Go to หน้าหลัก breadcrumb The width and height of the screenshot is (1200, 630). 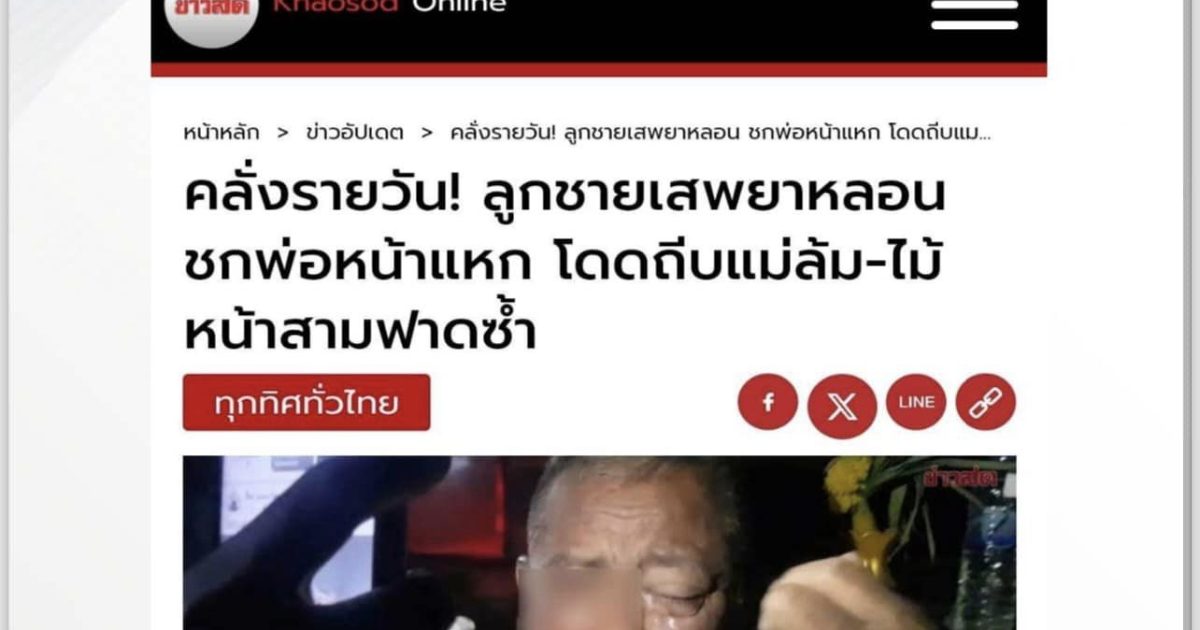point(221,132)
